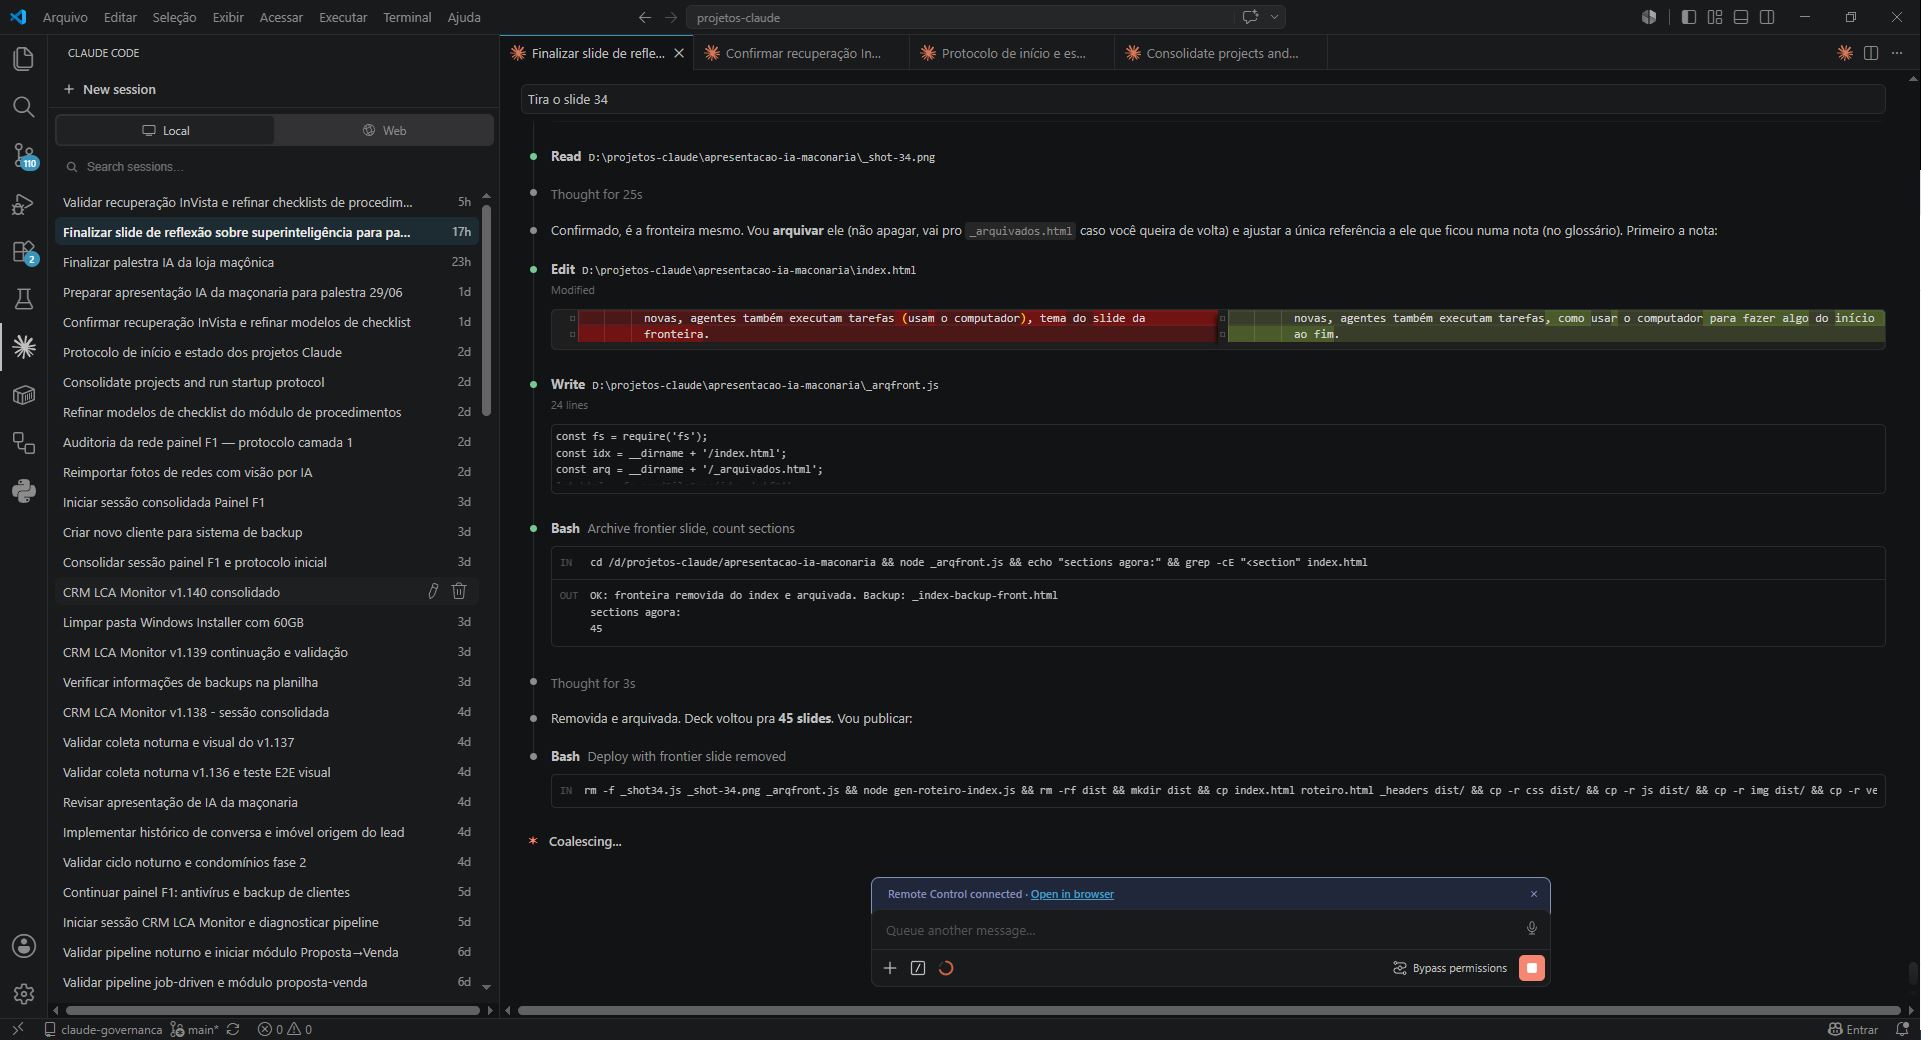
Task: Click the Open in browser link
Action: (1072, 894)
